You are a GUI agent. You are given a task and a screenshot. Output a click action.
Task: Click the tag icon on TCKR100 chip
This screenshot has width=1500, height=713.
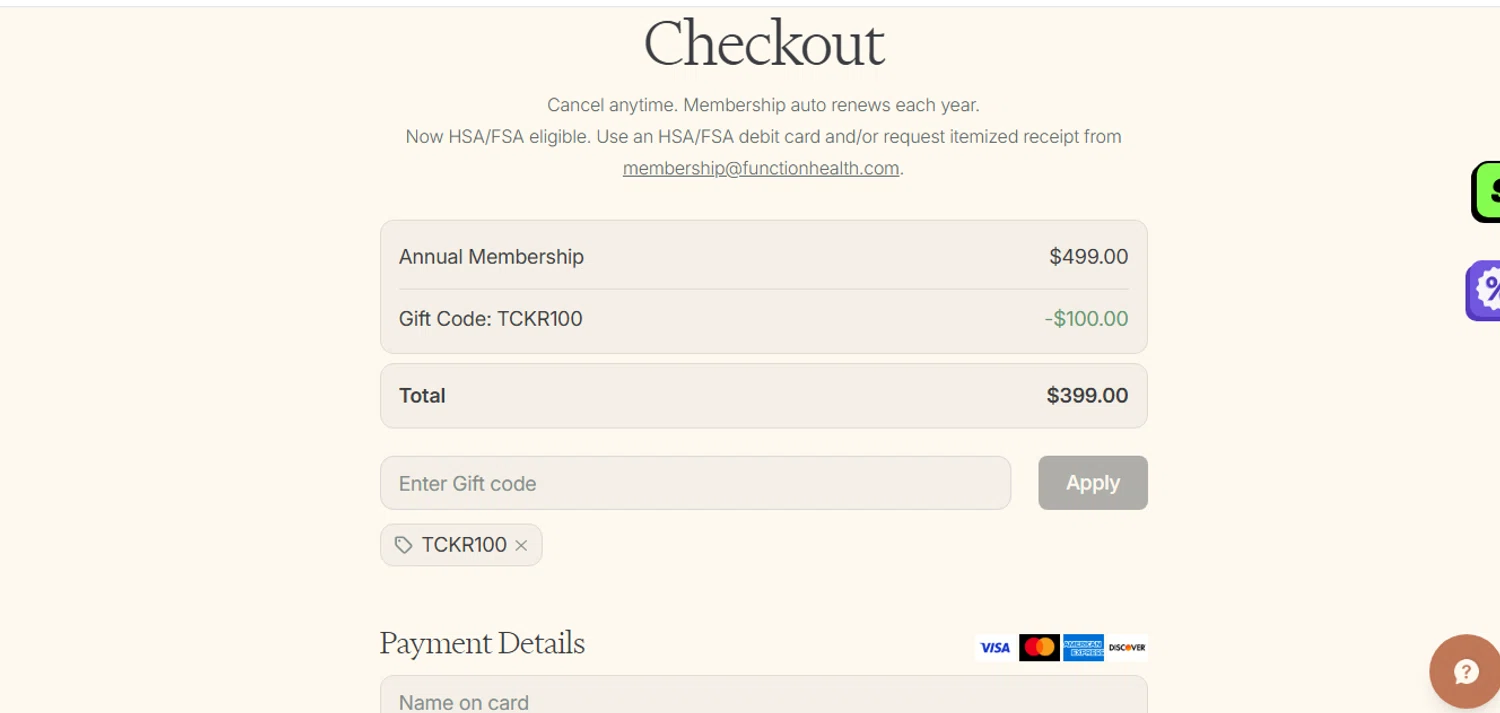(x=403, y=545)
